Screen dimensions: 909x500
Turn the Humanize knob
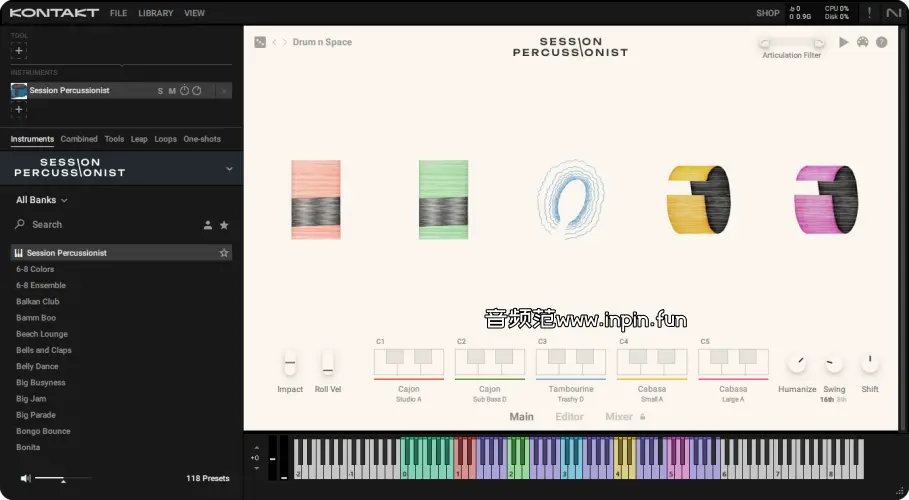pyautogui.click(x=797, y=364)
